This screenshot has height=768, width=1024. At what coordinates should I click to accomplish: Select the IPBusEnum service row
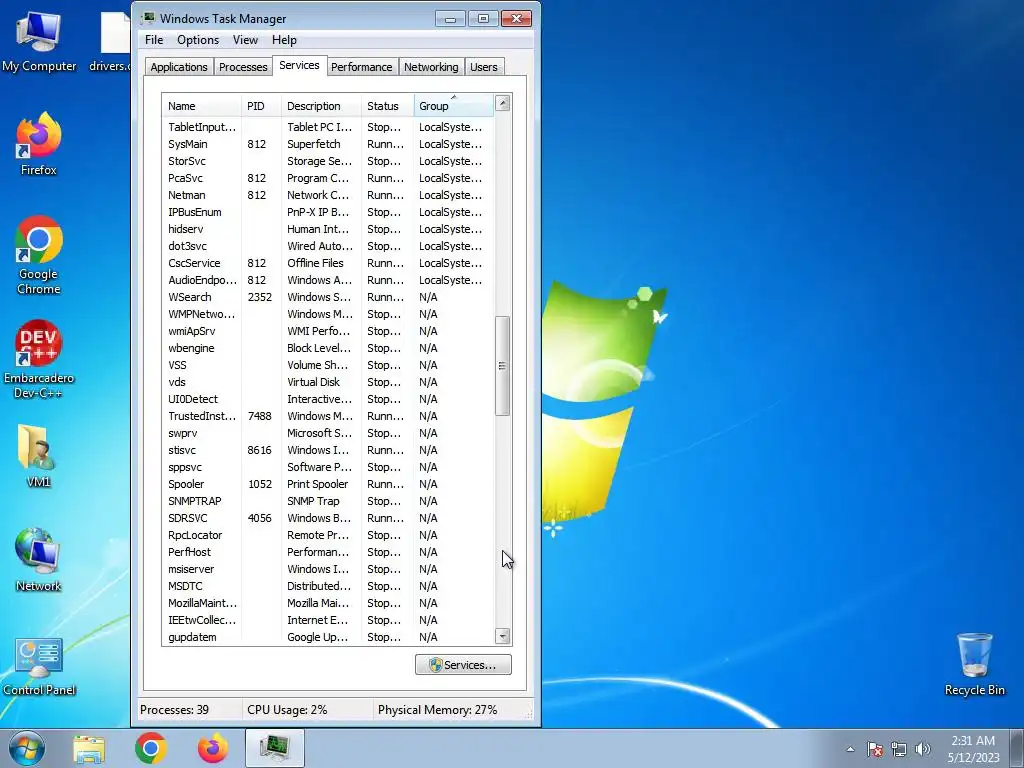pos(328,212)
